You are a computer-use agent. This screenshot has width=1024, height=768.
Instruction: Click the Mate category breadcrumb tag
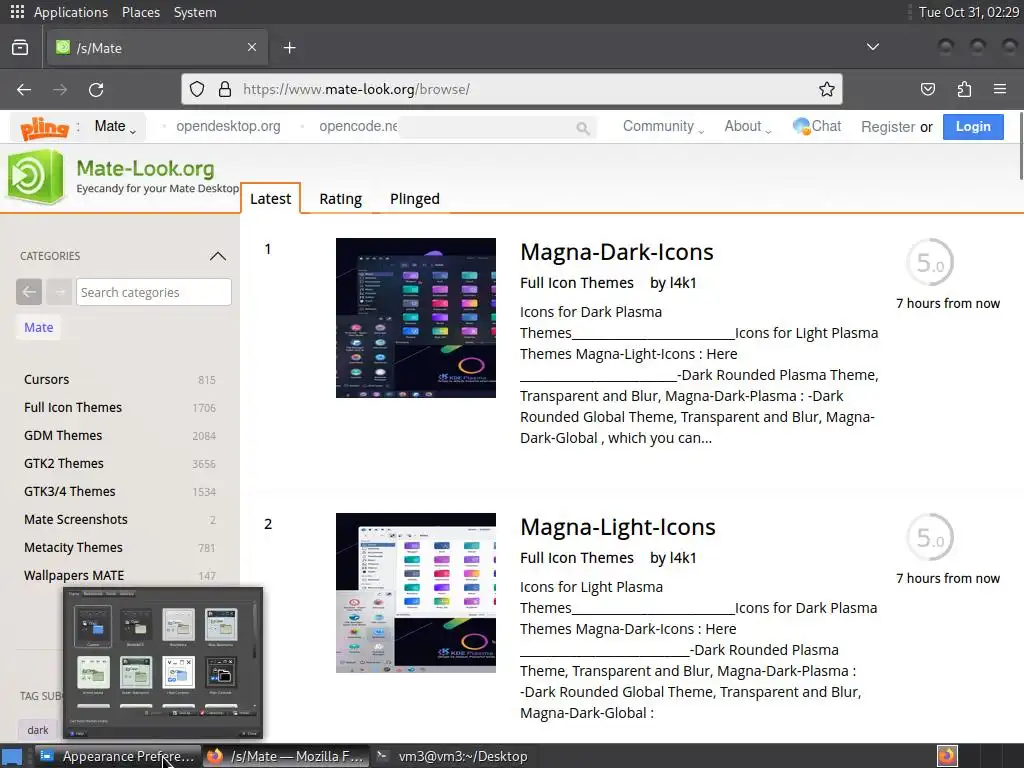click(39, 327)
